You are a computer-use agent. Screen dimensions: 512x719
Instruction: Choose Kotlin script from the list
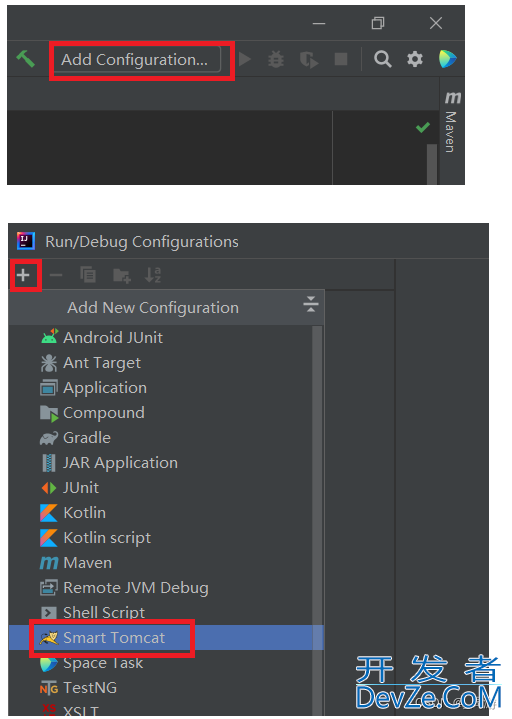tap(166, 538)
